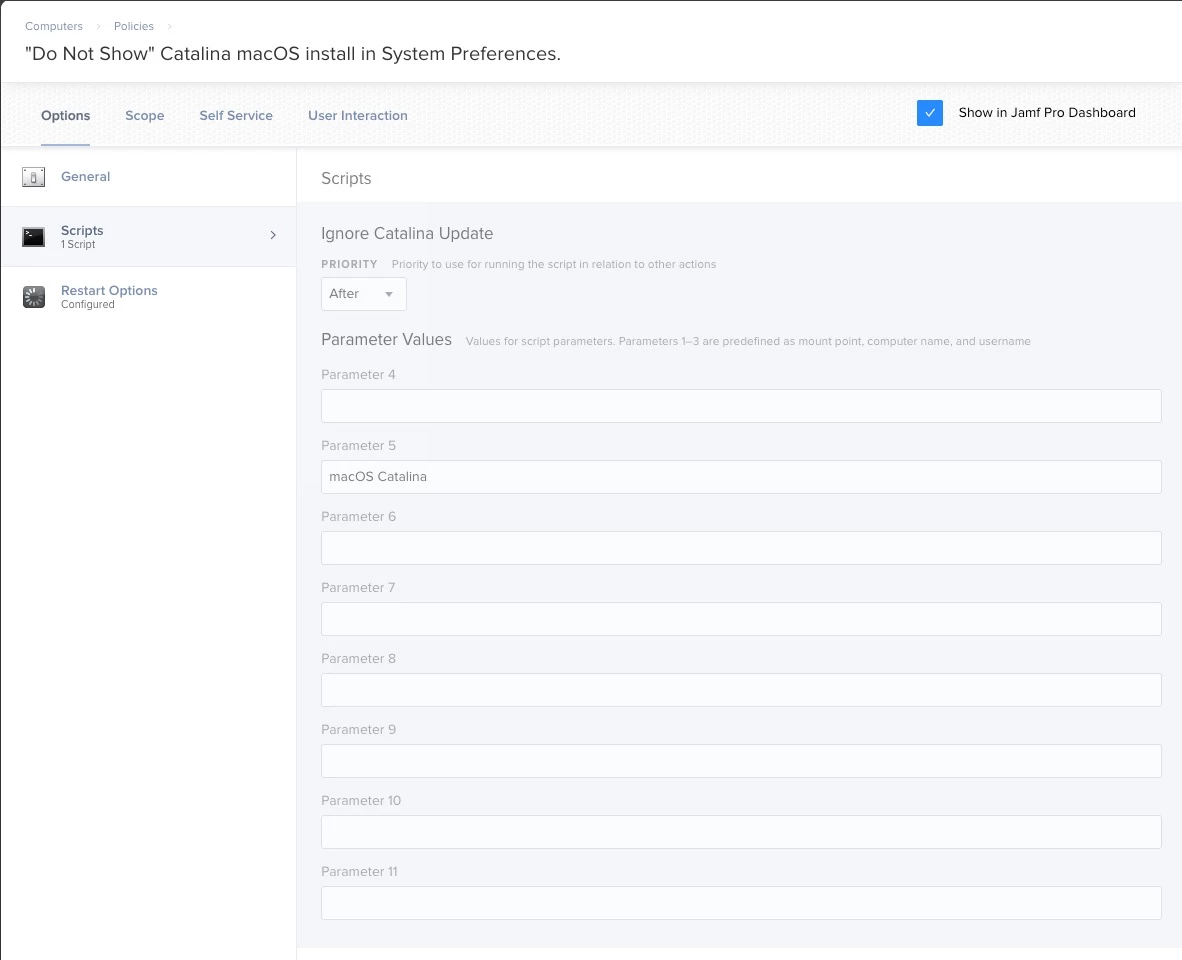Click the Show in Jamf Pro Dashboard label
Screen dimensions: 1182x960
(1047, 112)
